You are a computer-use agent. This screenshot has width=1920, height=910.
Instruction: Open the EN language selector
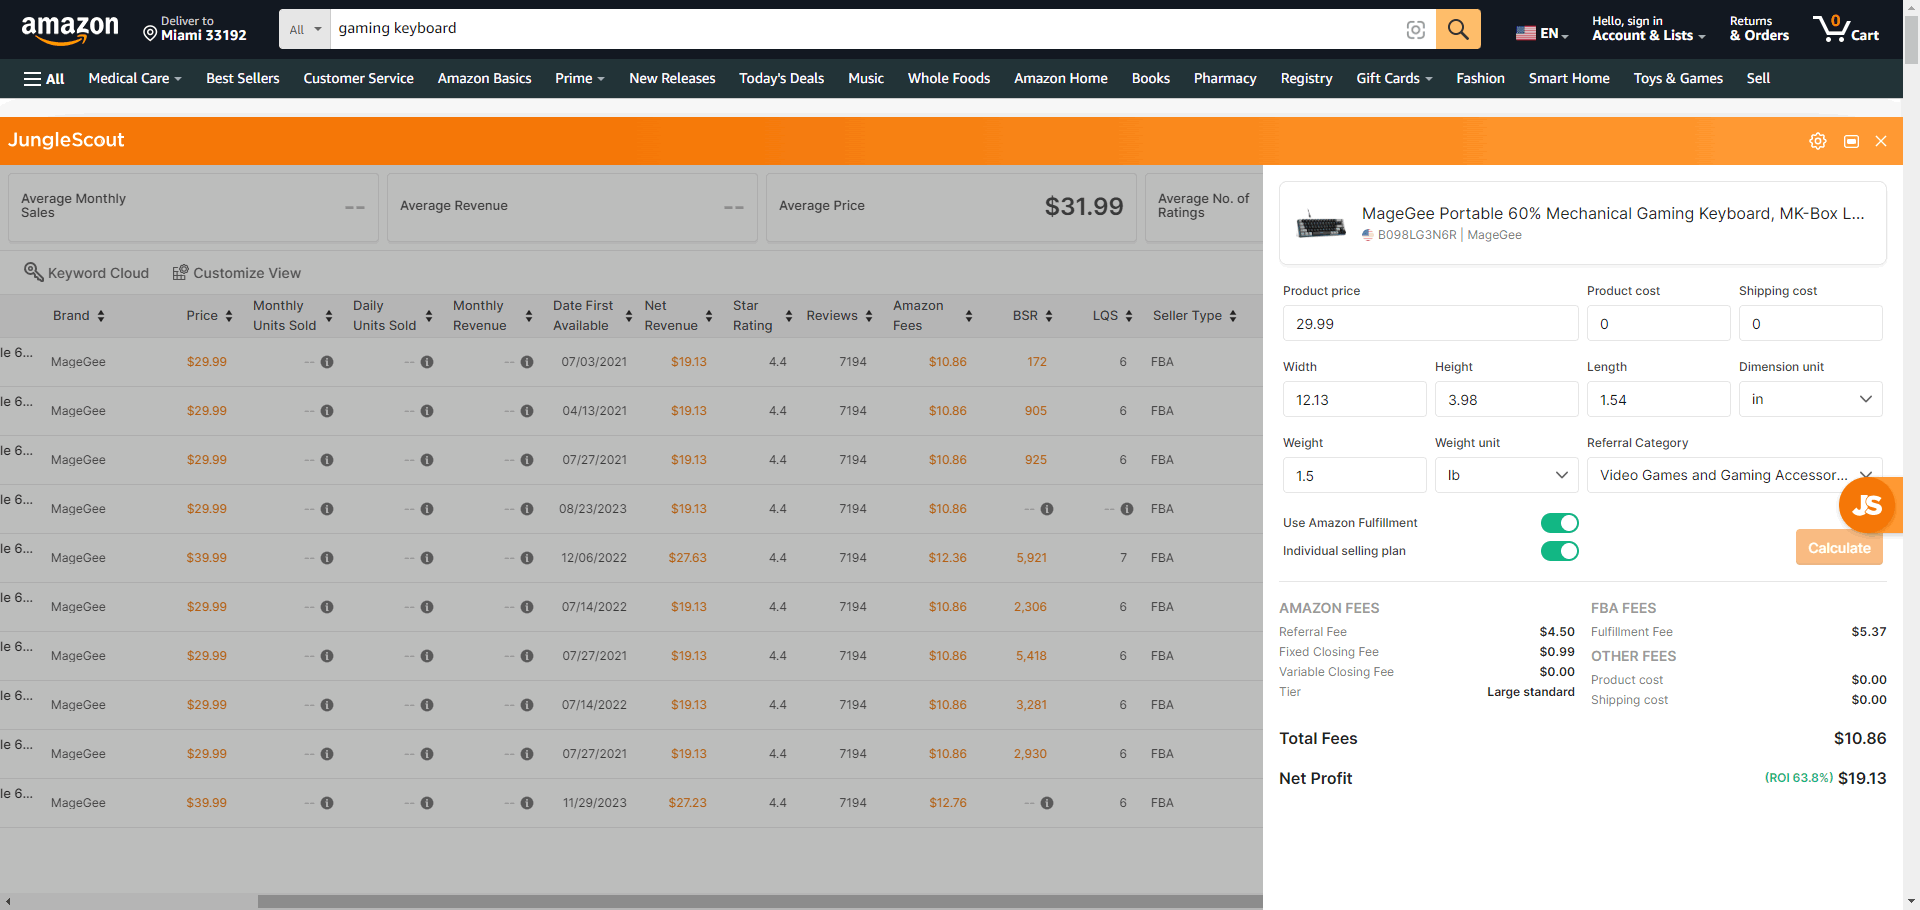coord(1542,33)
